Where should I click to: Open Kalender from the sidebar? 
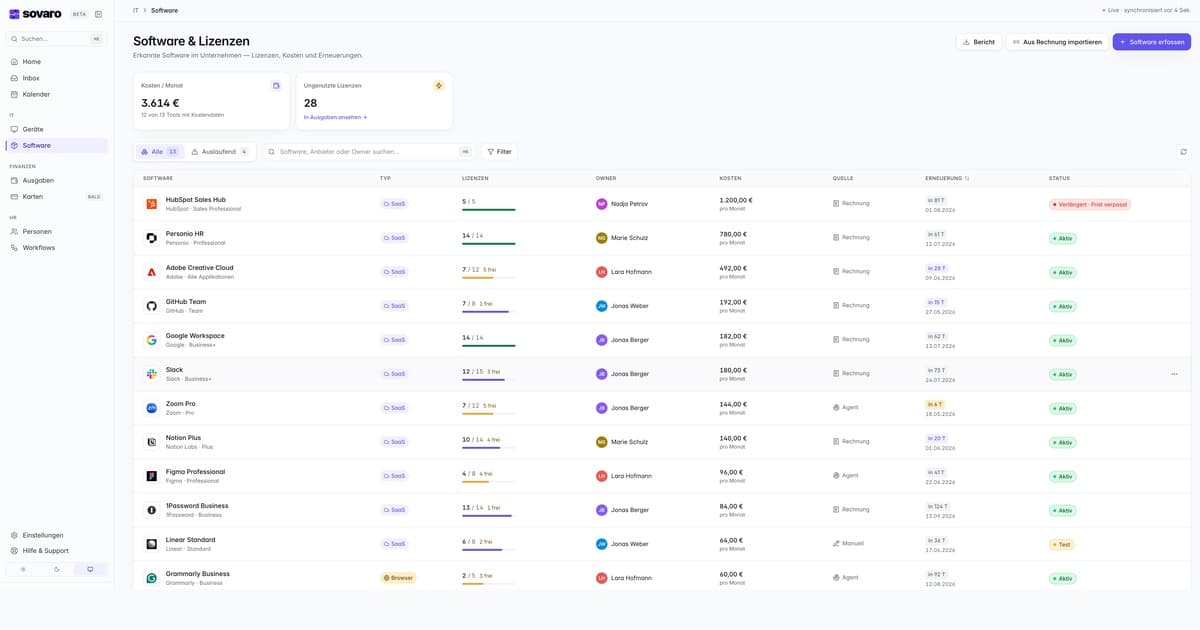point(57,94)
